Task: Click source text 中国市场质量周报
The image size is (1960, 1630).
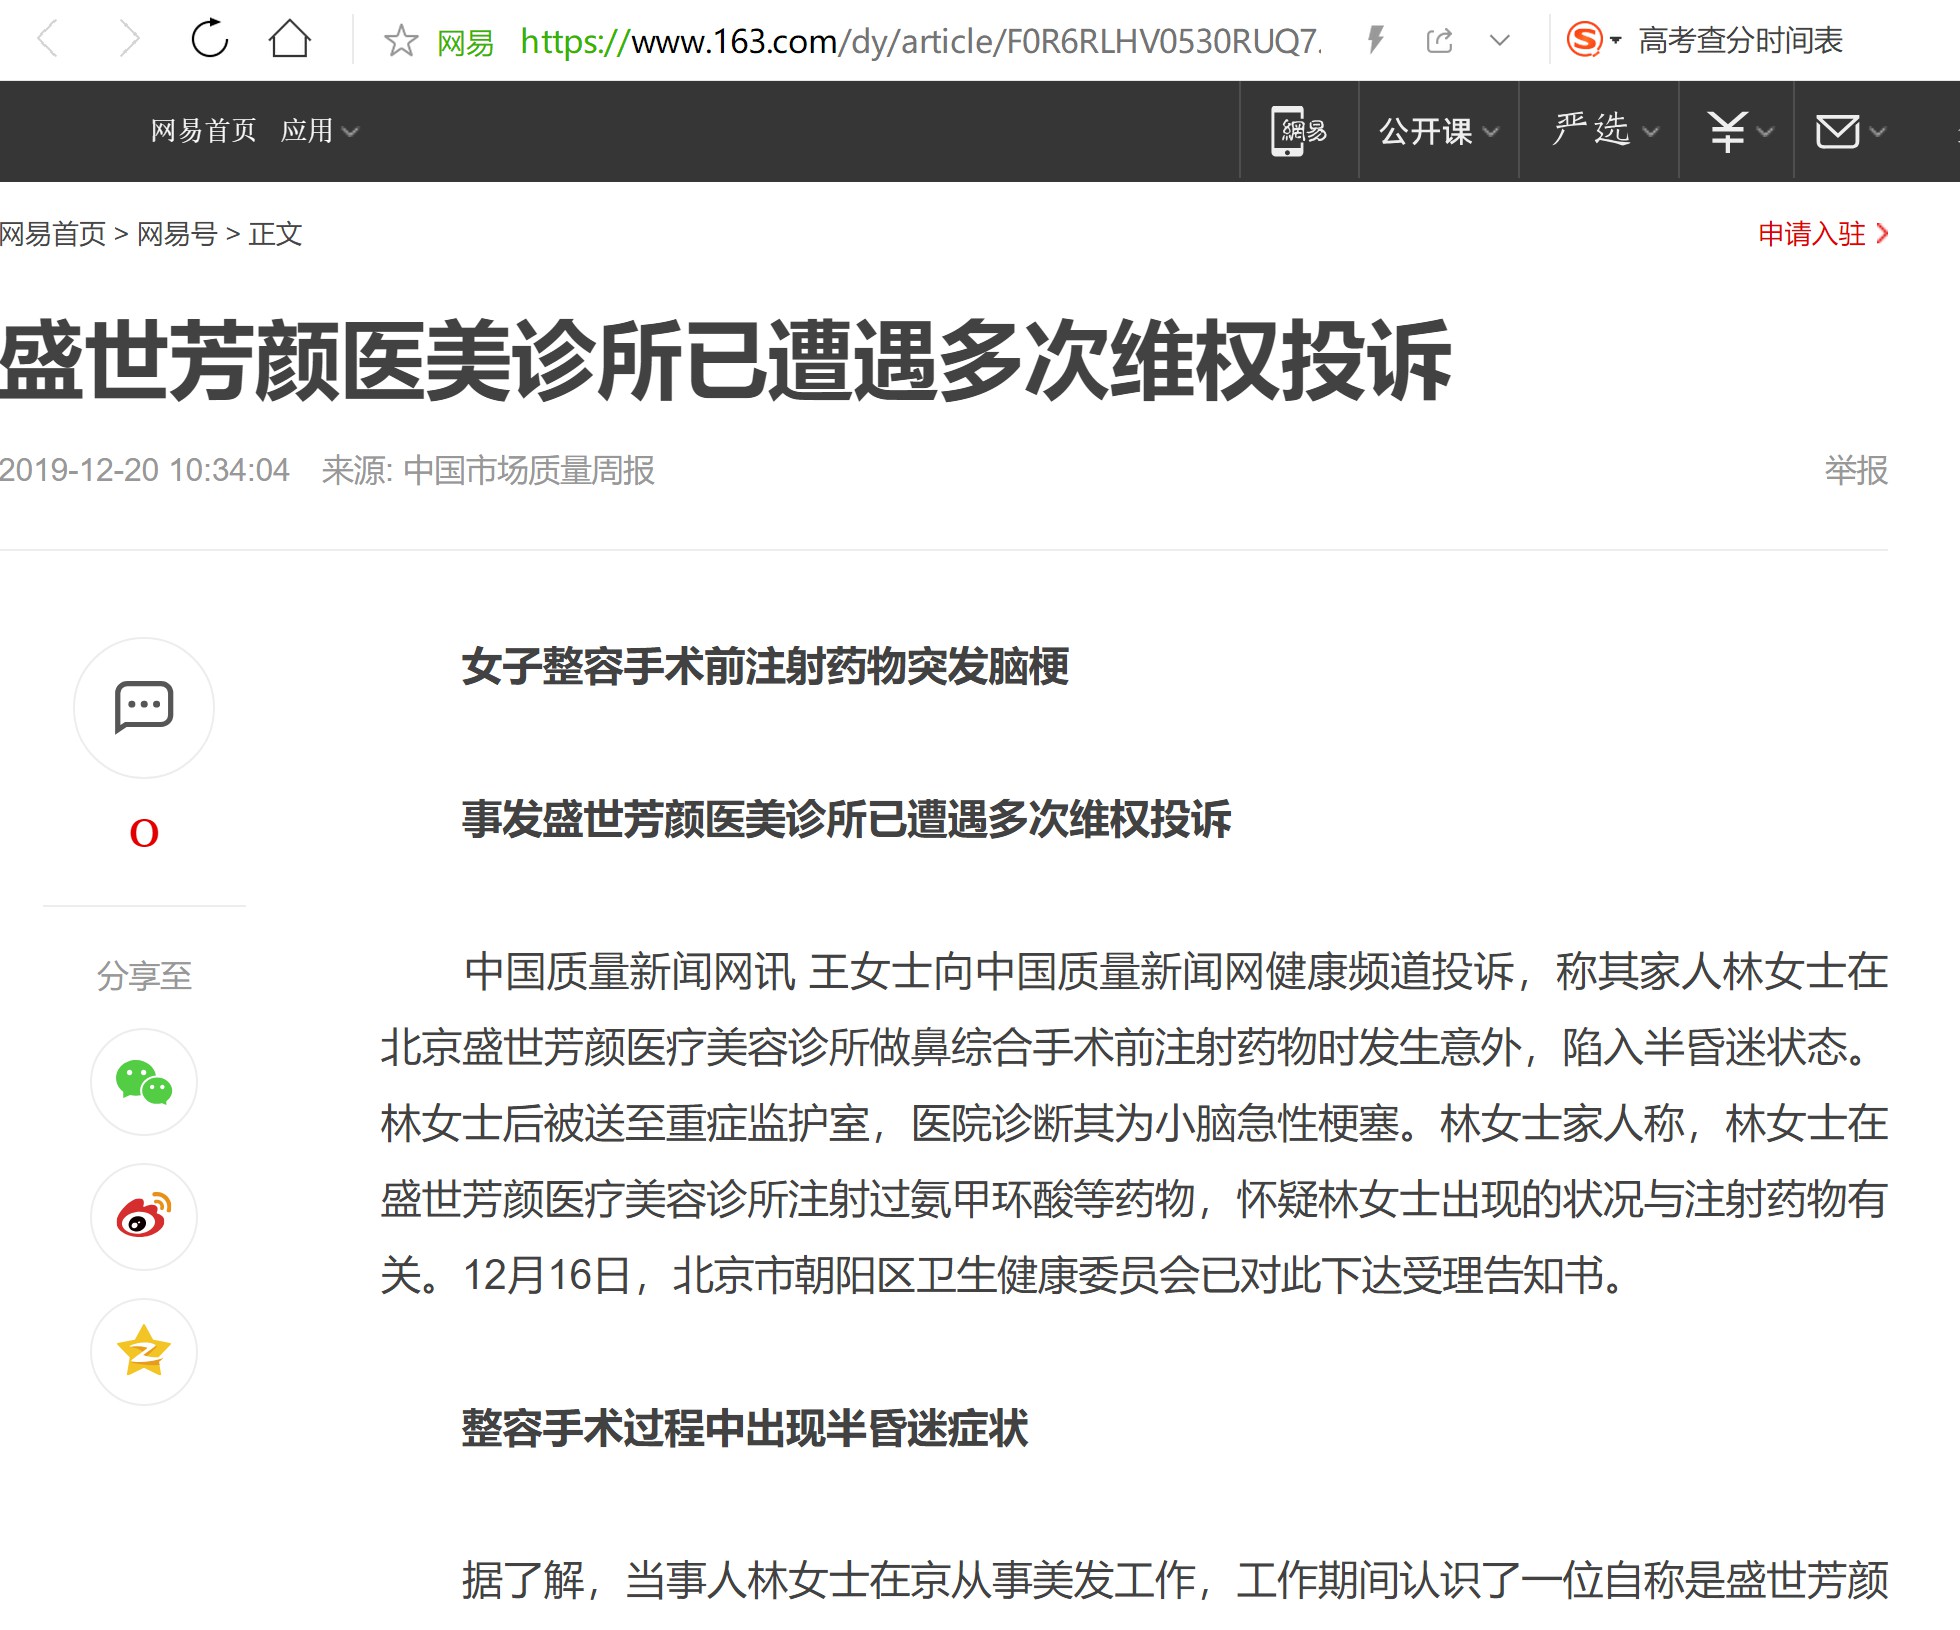Action: click(x=529, y=470)
